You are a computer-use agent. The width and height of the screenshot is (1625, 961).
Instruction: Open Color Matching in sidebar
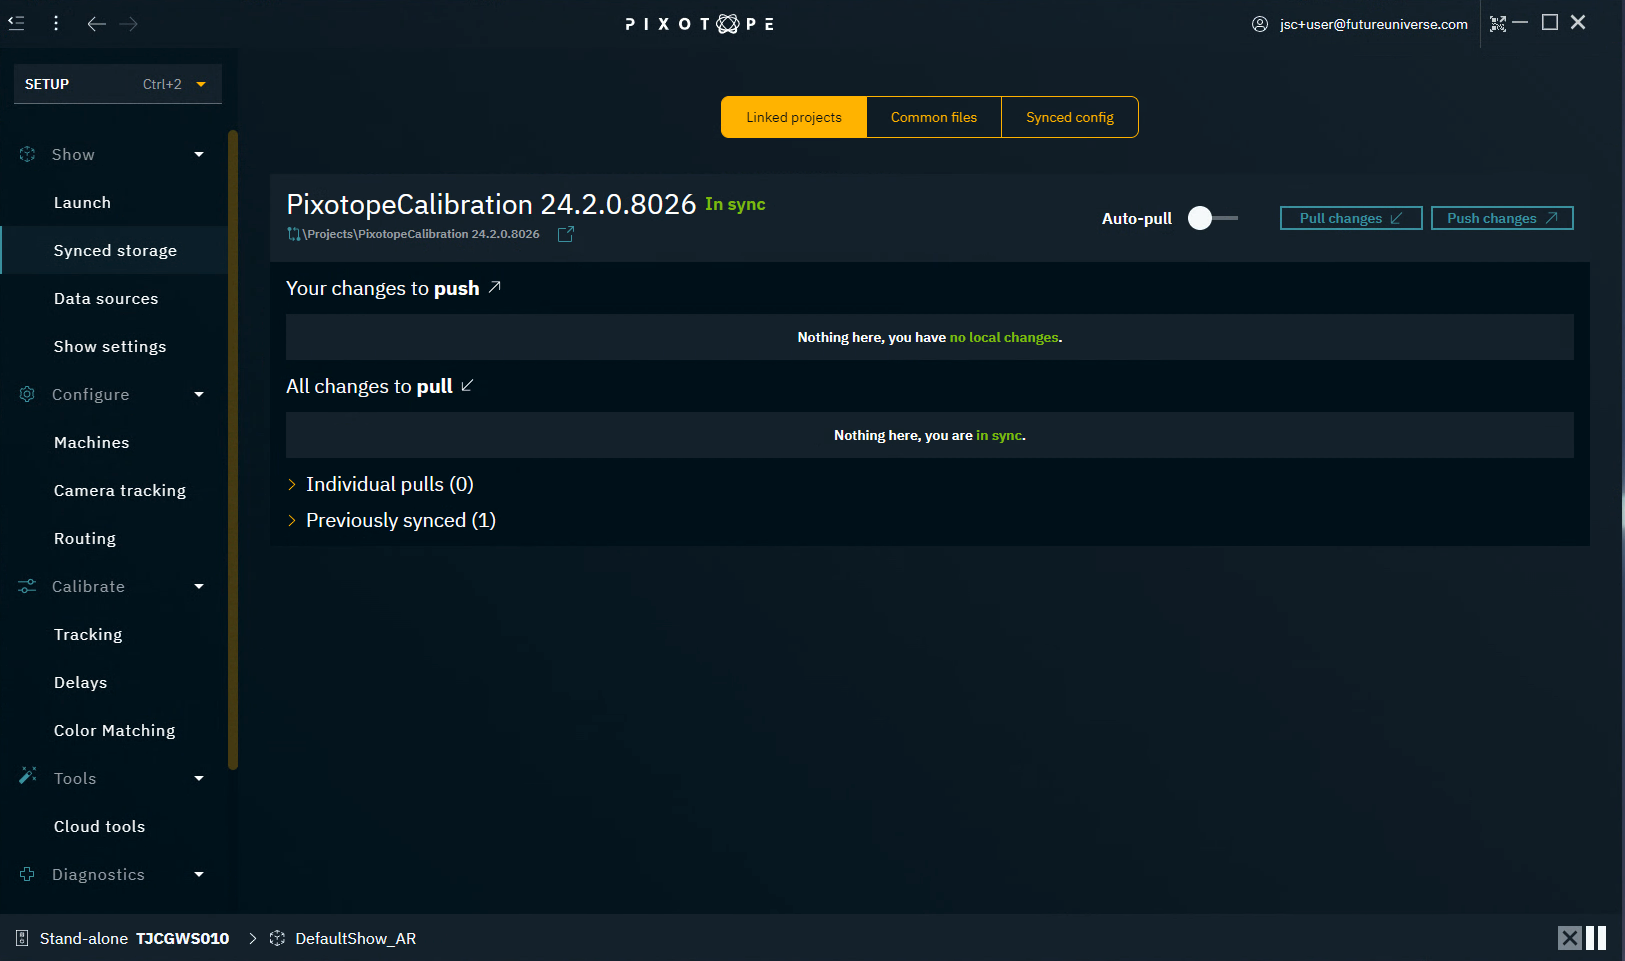[x=114, y=730]
